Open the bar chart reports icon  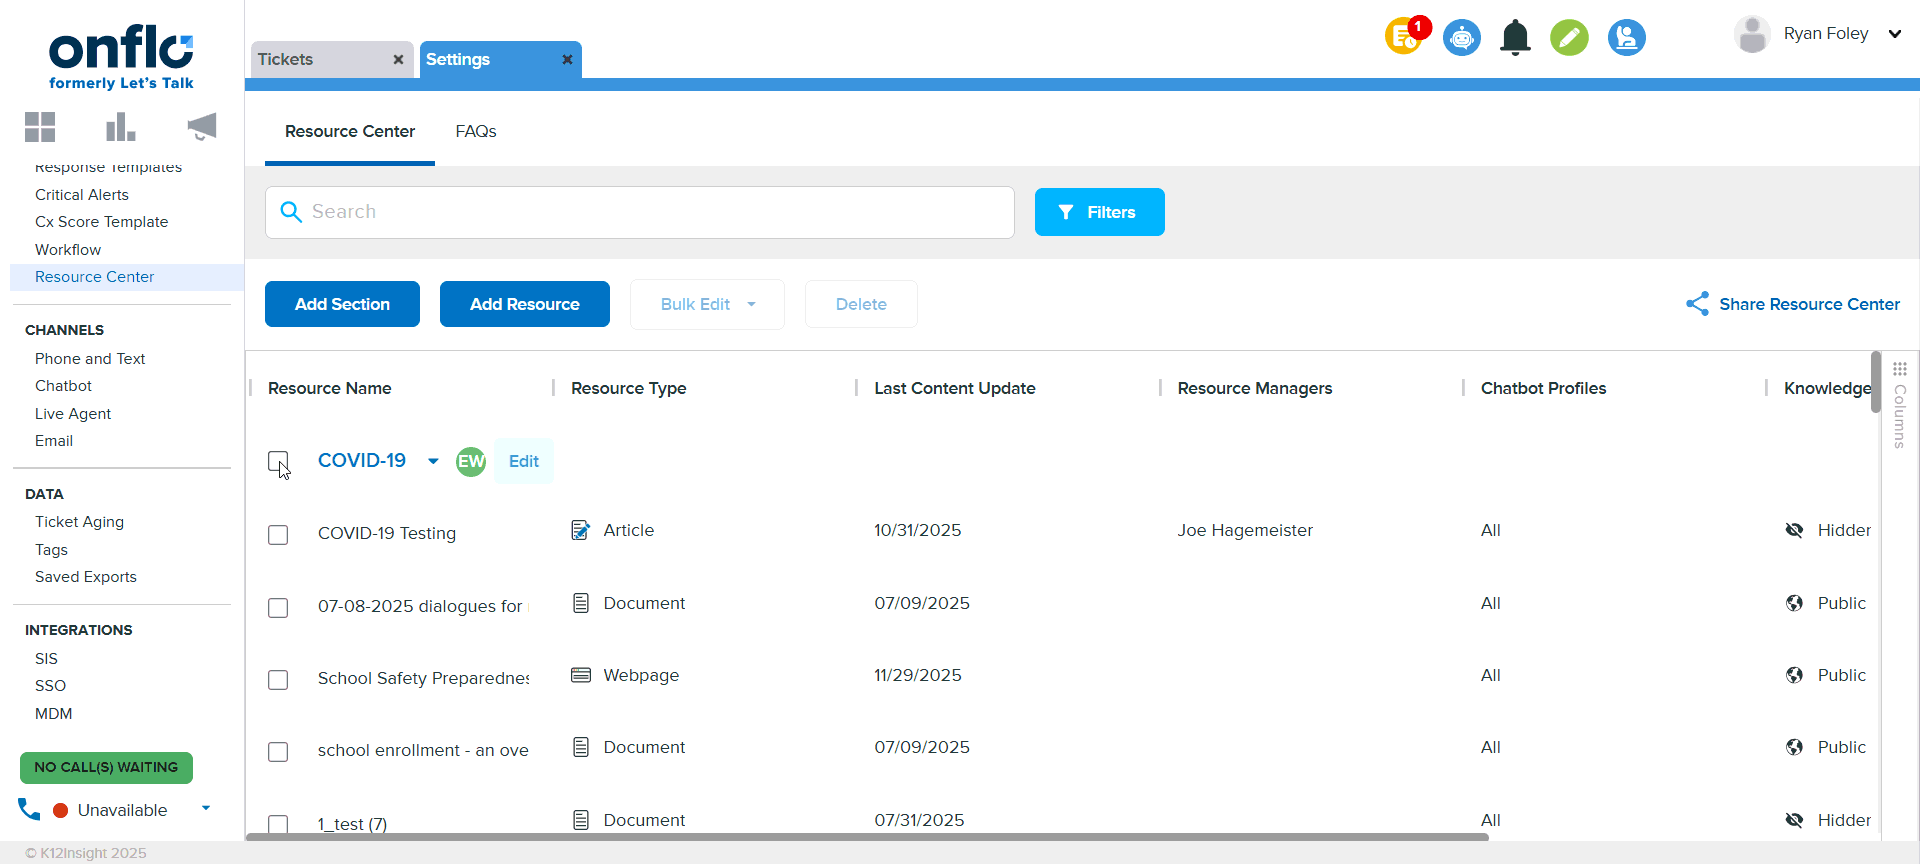(120, 127)
